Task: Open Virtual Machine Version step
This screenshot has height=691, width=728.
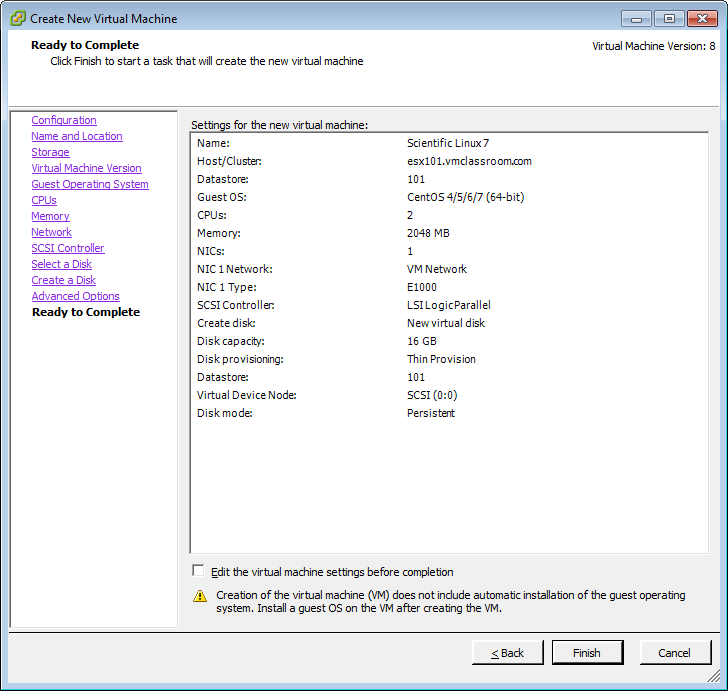Action: 86,168
